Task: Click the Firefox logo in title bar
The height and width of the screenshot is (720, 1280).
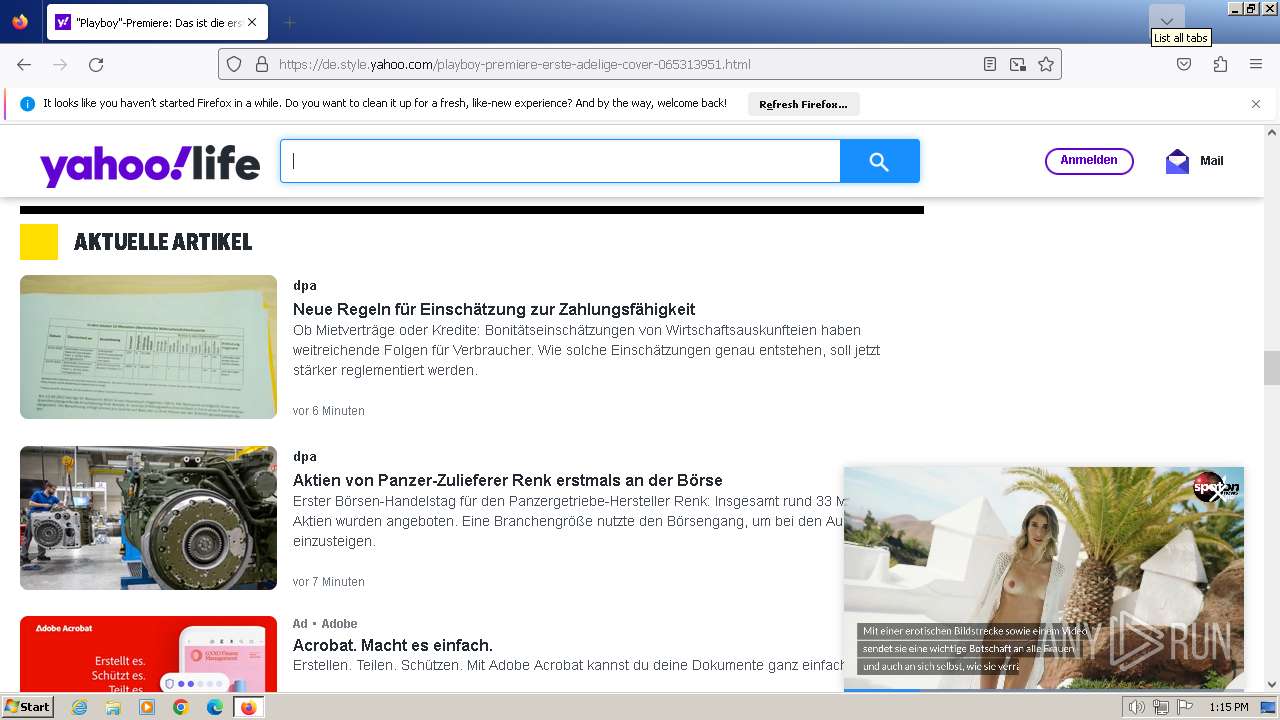Action: pos(20,22)
